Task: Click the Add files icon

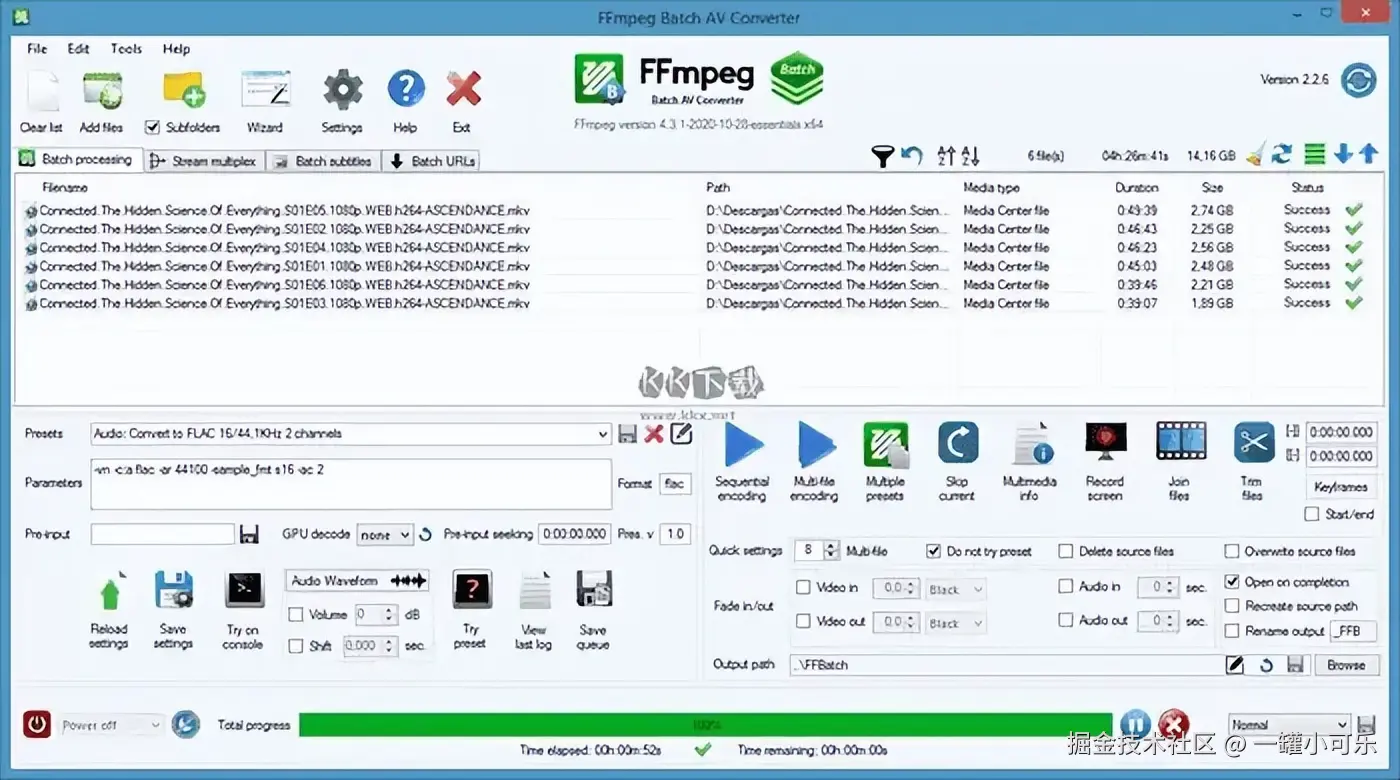Action: pos(102,91)
